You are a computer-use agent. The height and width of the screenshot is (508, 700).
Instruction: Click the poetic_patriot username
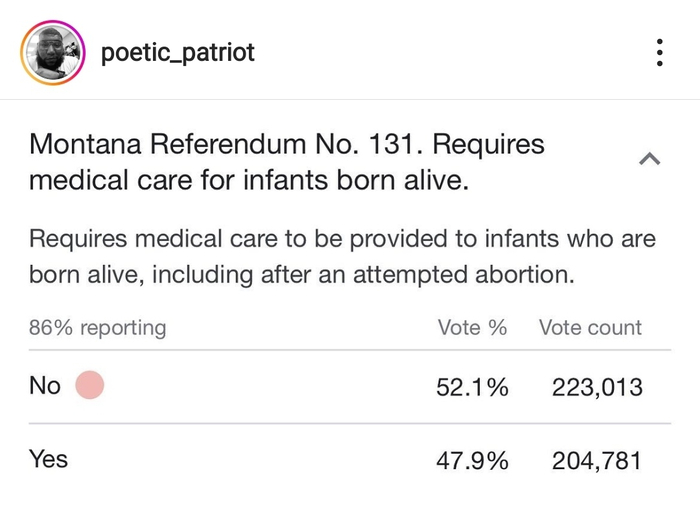click(178, 52)
